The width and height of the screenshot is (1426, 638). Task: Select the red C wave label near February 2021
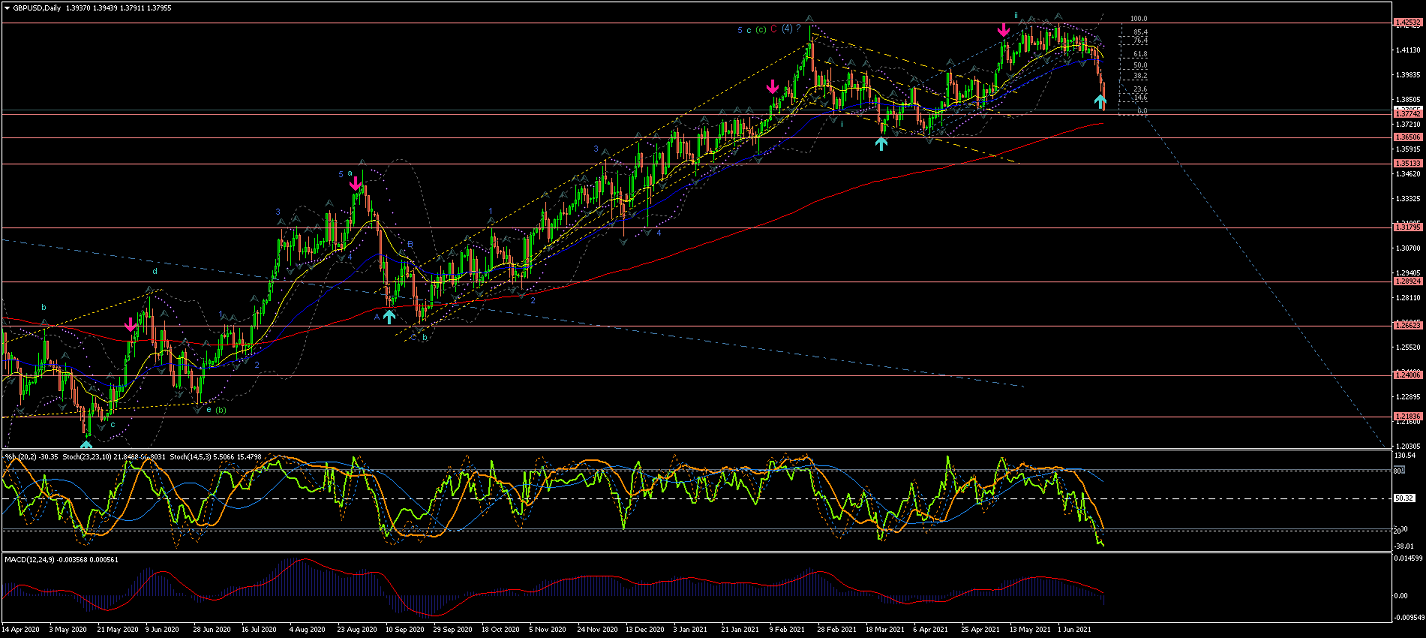pyautogui.click(x=774, y=29)
